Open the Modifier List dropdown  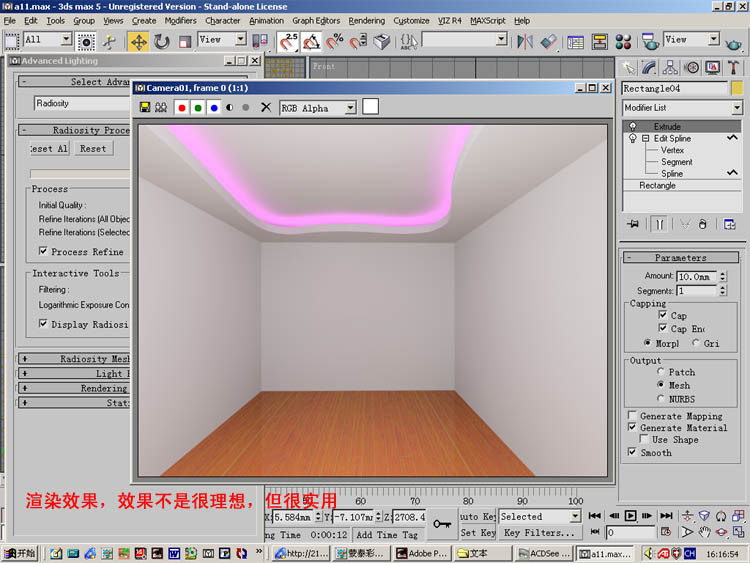[679, 108]
